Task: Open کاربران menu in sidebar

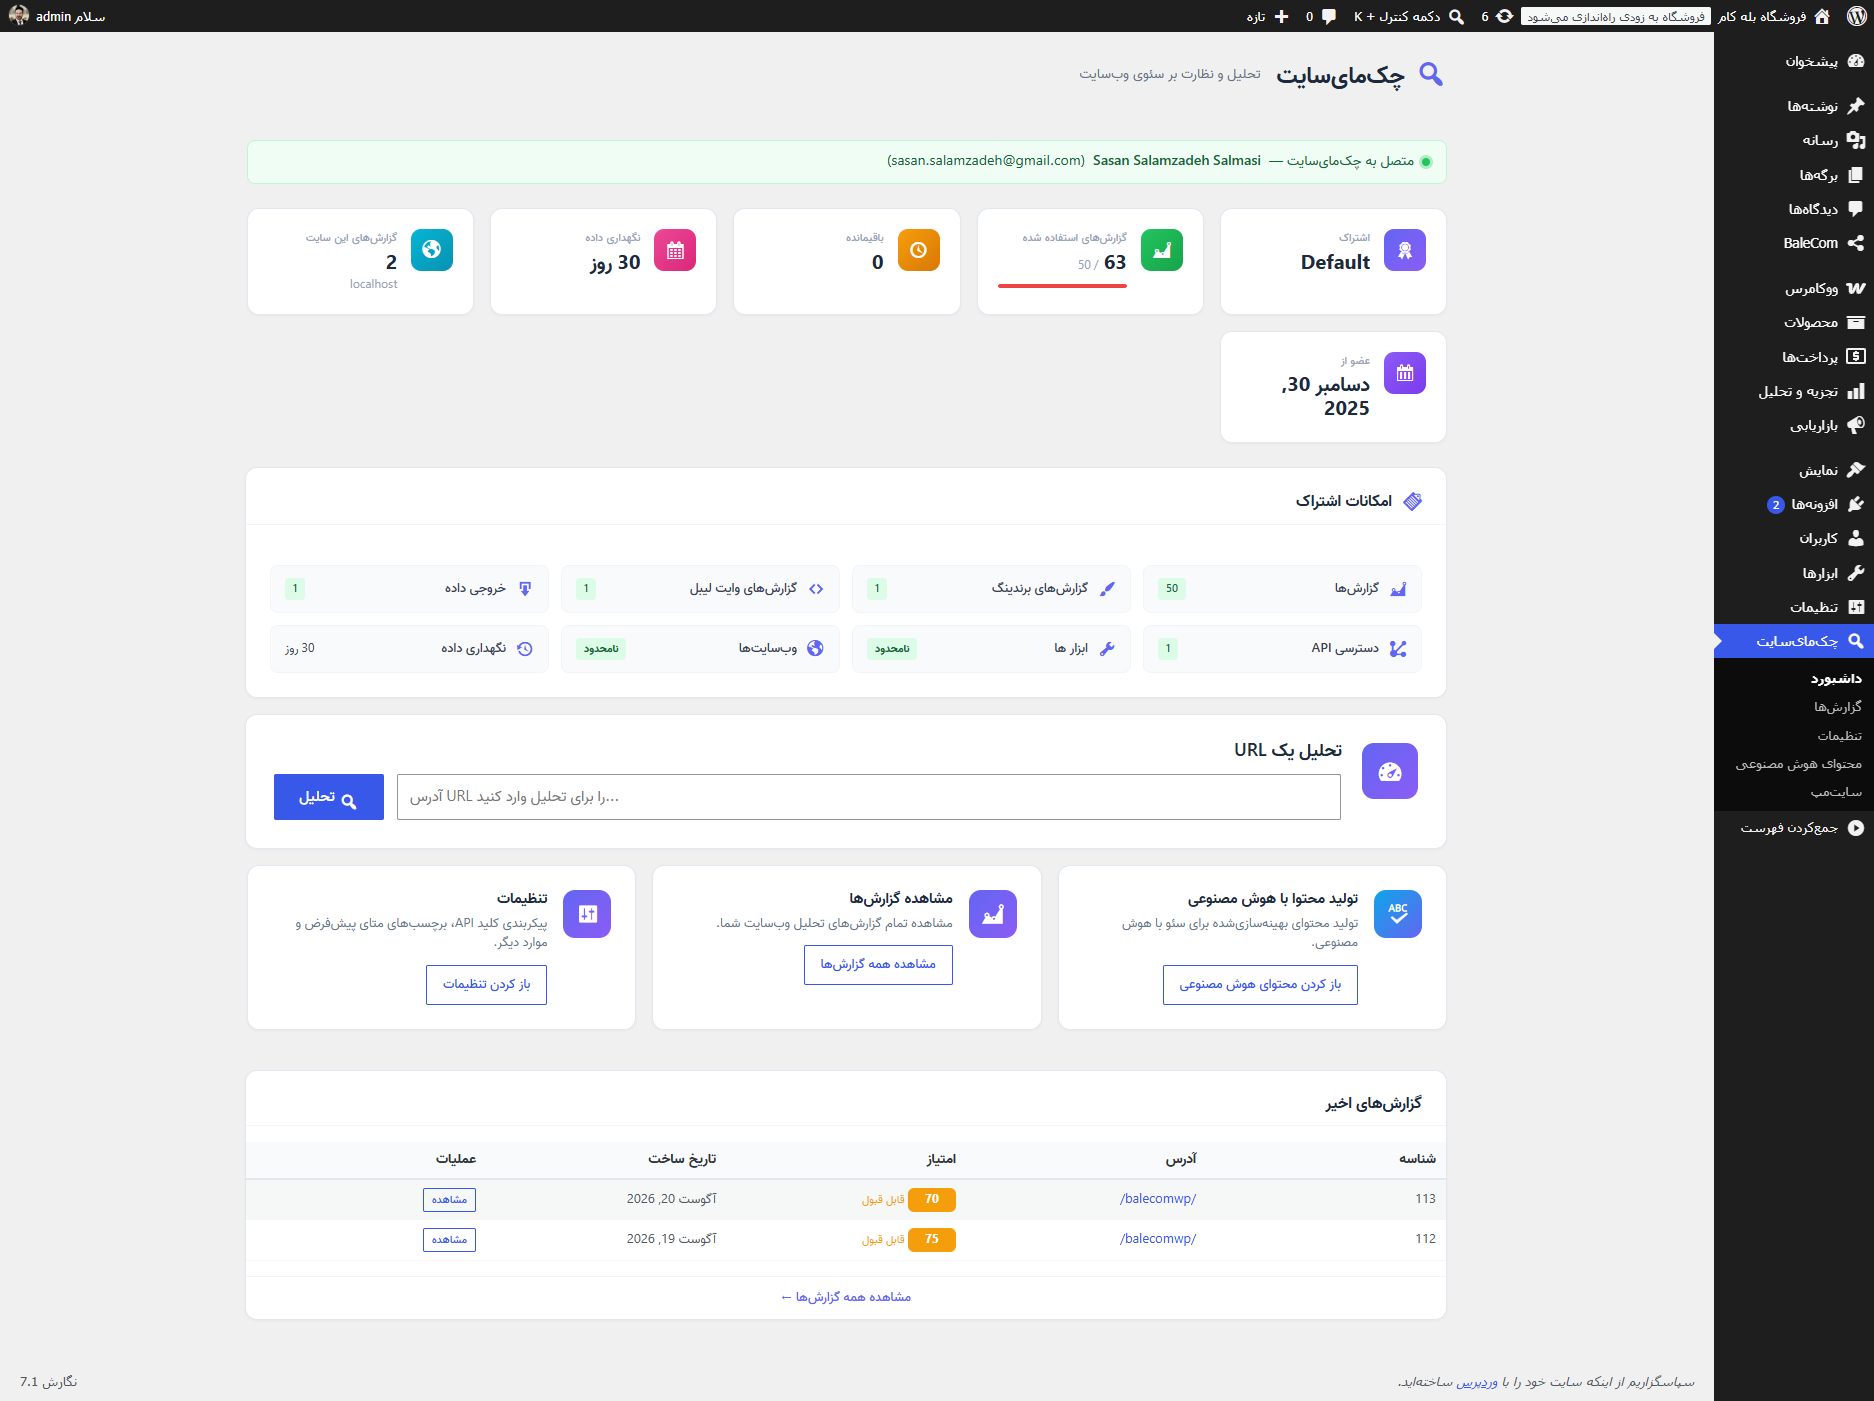Action: pyautogui.click(x=1794, y=538)
